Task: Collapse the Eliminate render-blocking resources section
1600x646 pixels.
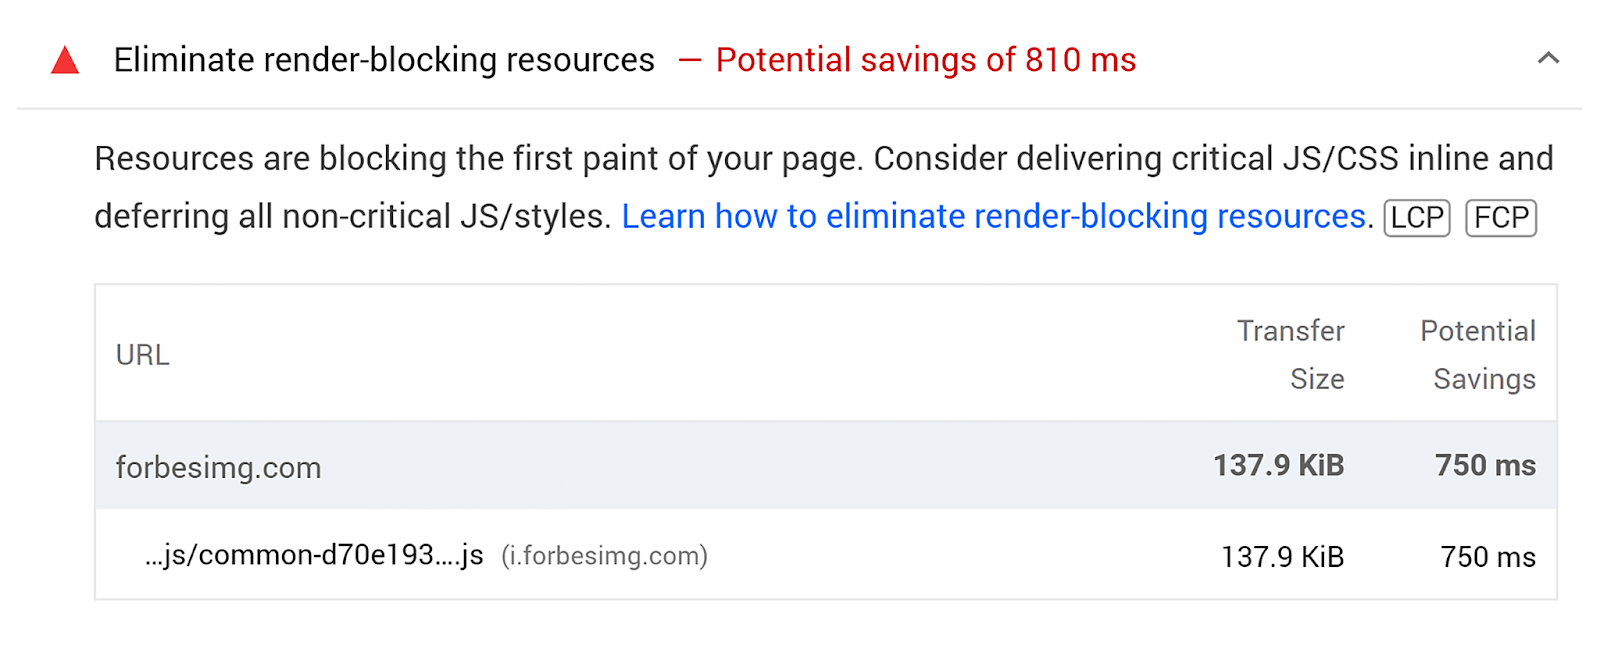Action: point(1547,58)
